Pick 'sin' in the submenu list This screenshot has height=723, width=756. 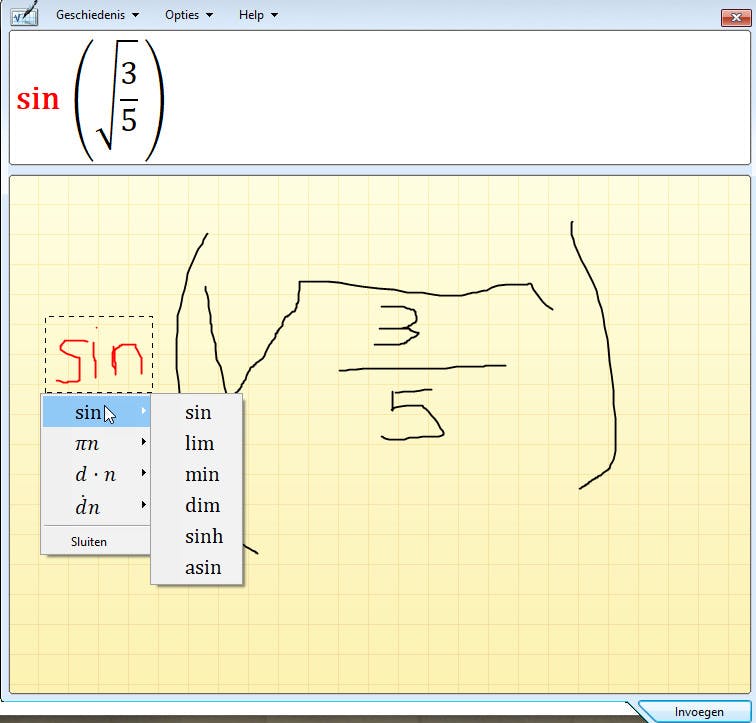click(197, 412)
